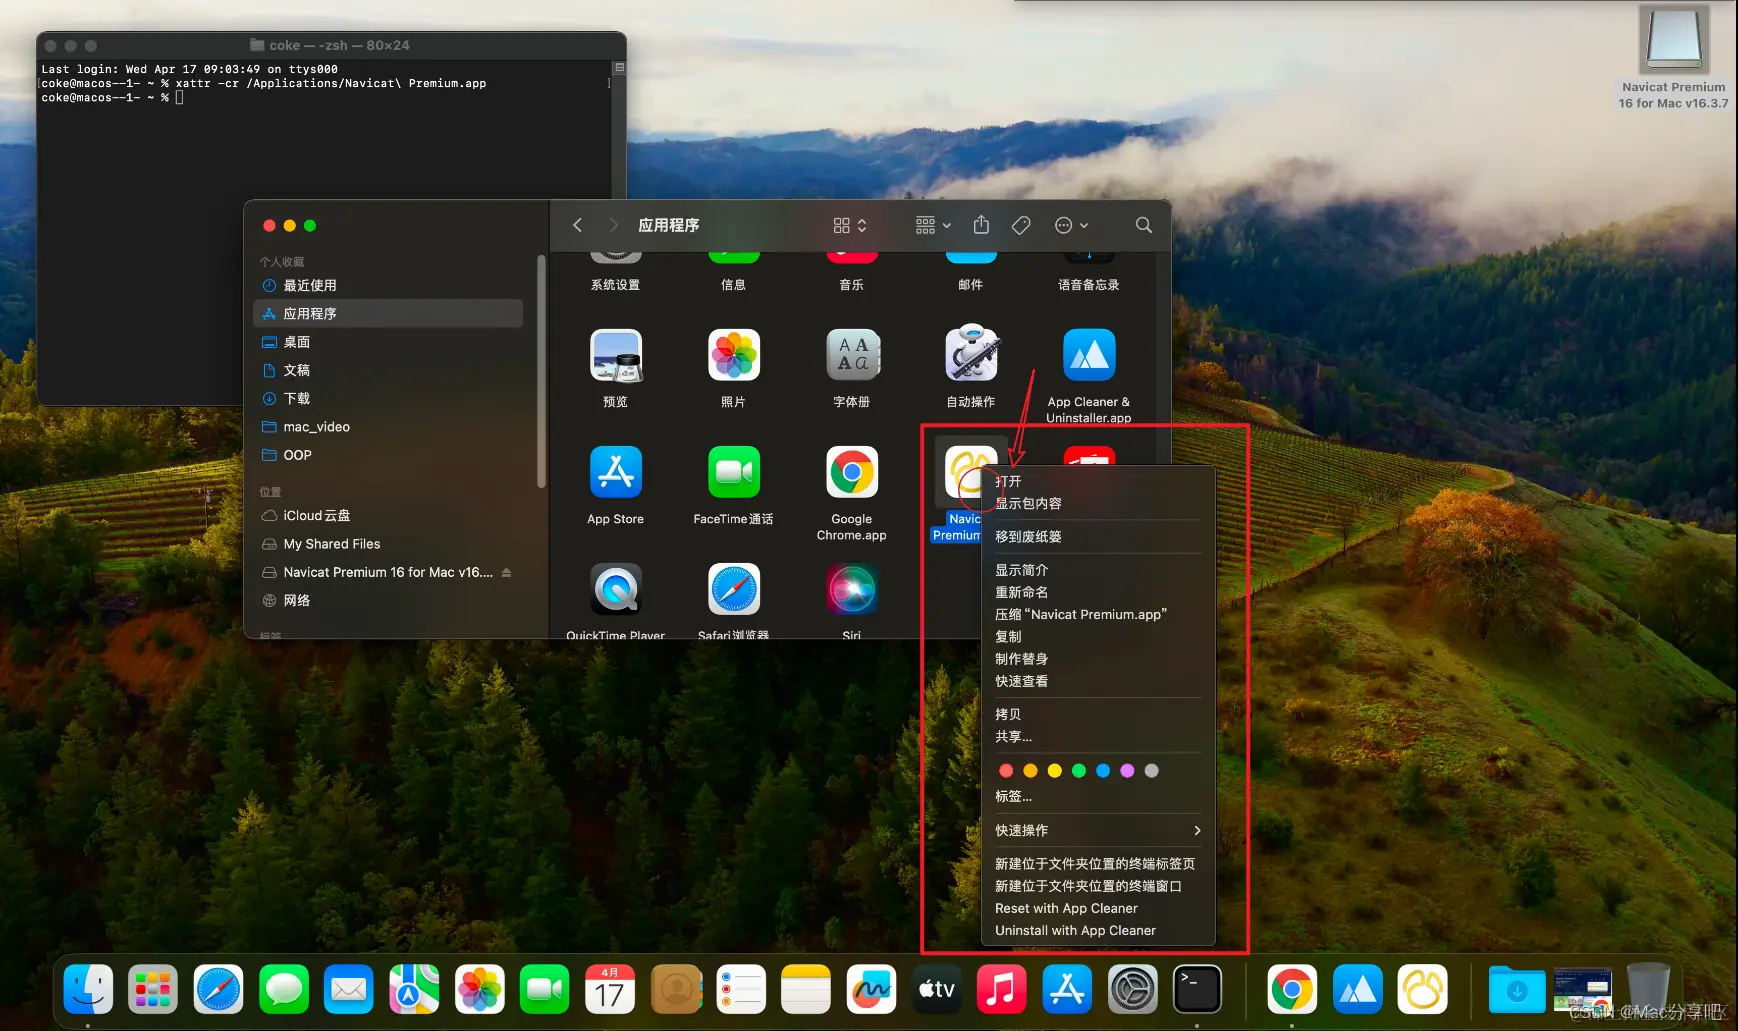
Task: Select the Siri app icon in Finder
Action: tap(852, 590)
